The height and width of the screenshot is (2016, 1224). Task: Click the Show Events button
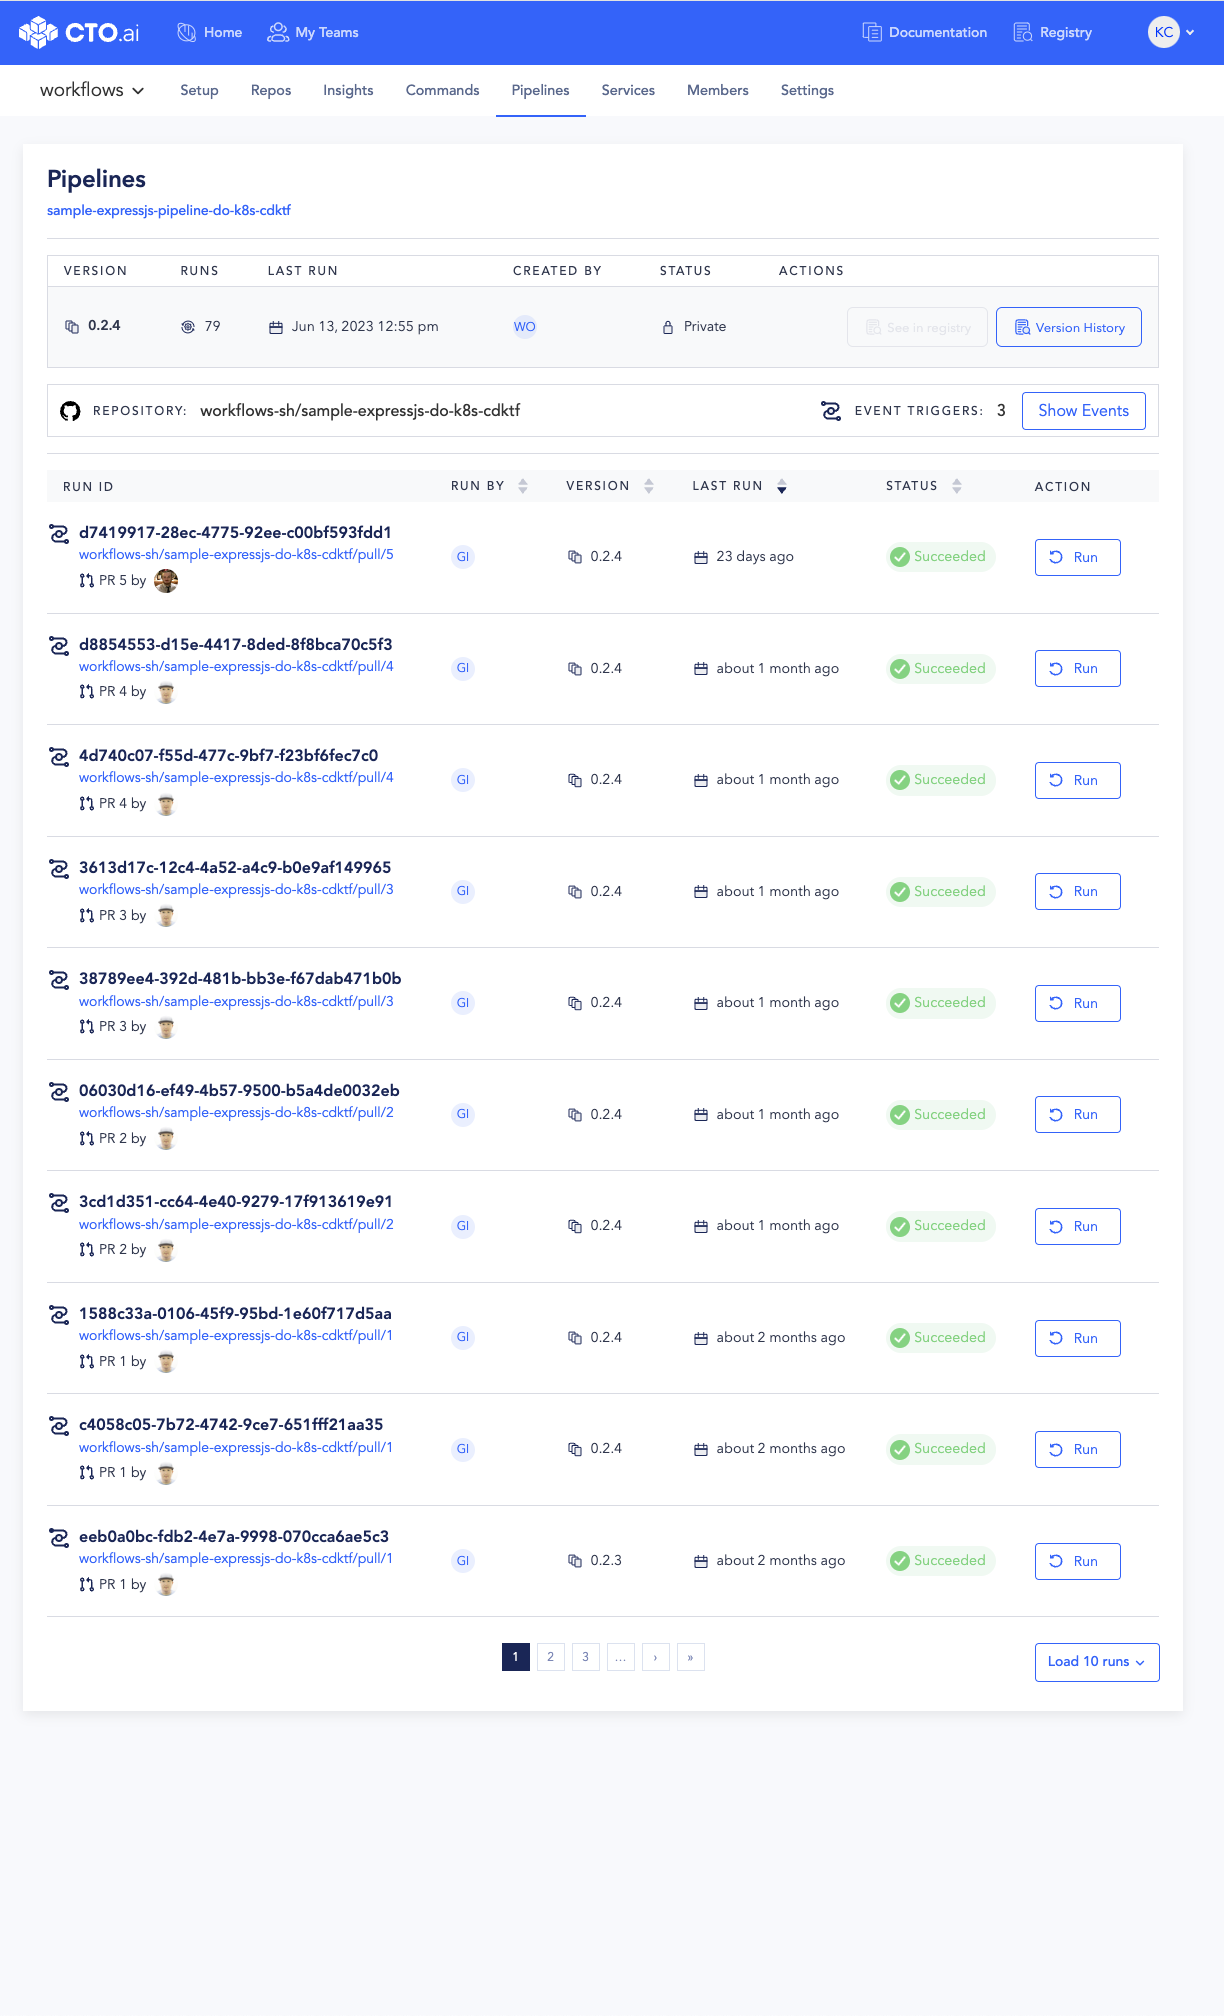[1083, 411]
